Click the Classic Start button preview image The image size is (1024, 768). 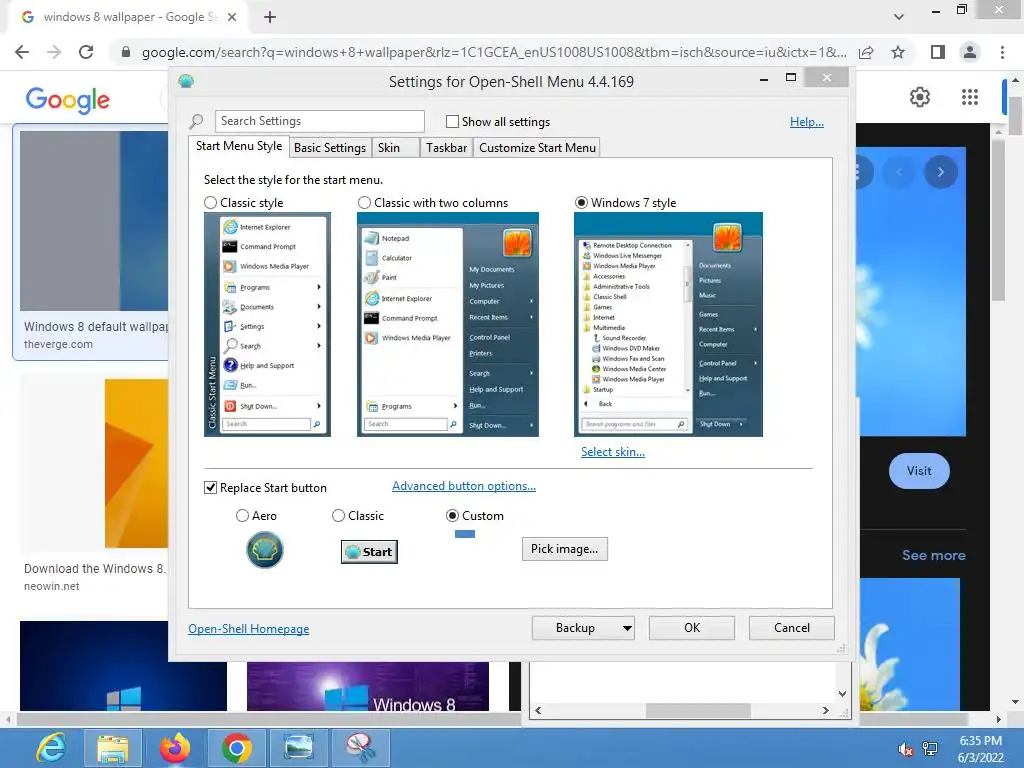pyautogui.click(x=369, y=552)
